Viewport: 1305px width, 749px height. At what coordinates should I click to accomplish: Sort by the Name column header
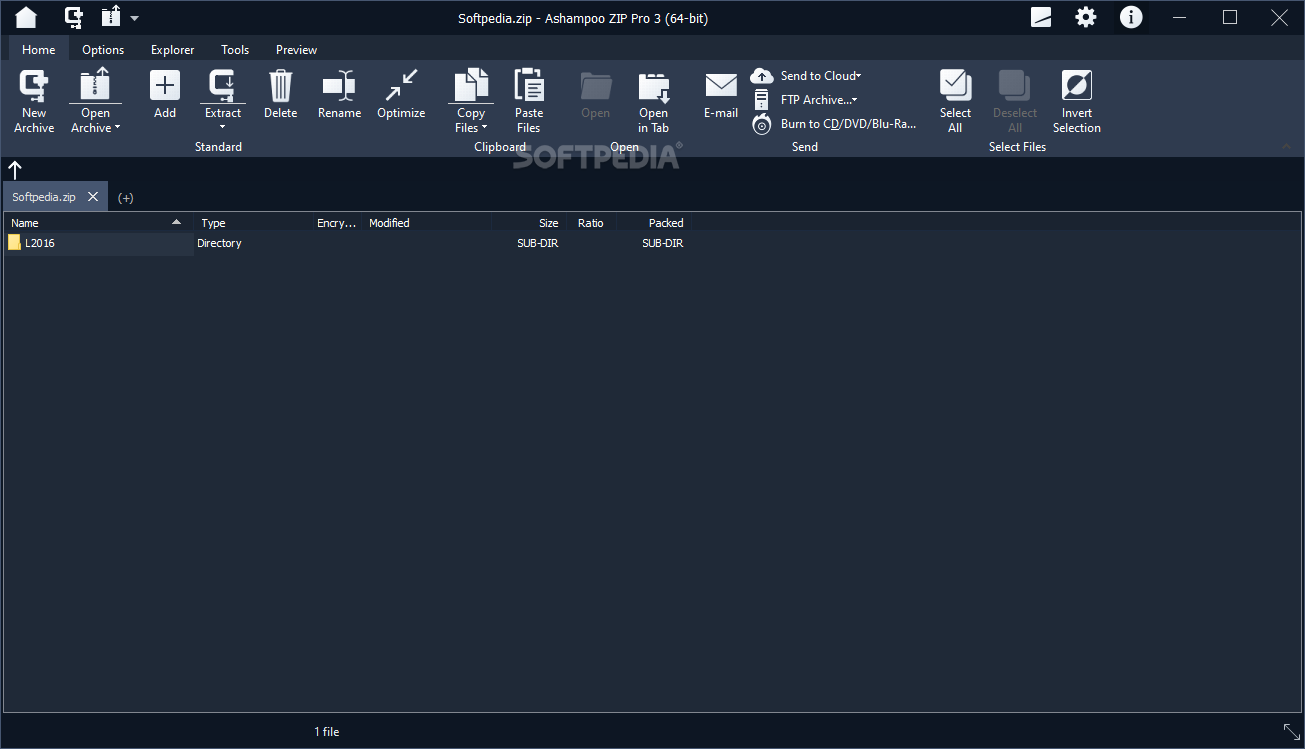tap(98, 223)
